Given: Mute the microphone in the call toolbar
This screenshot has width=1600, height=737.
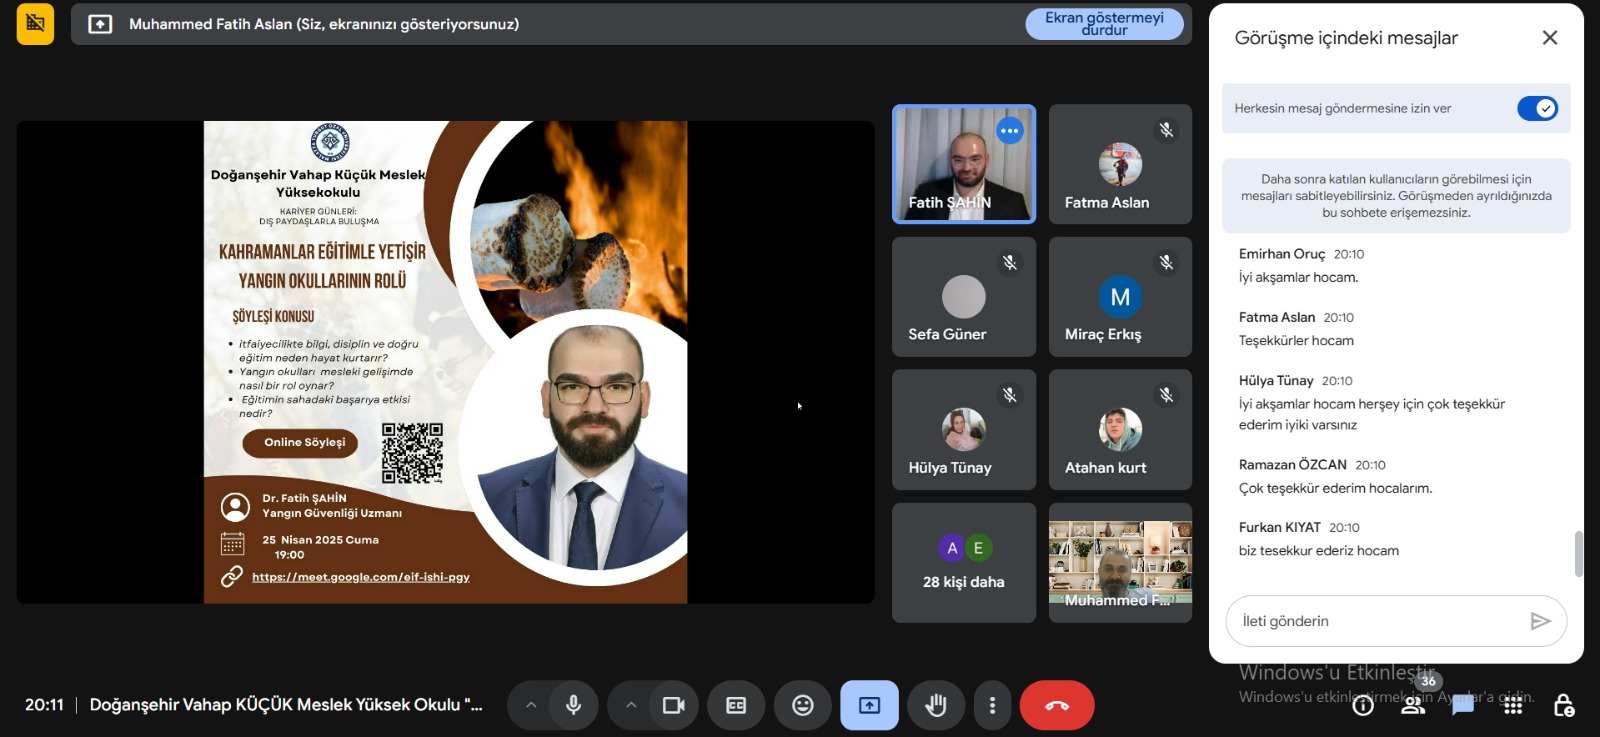Looking at the screenshot, I should tap(573, 705).
